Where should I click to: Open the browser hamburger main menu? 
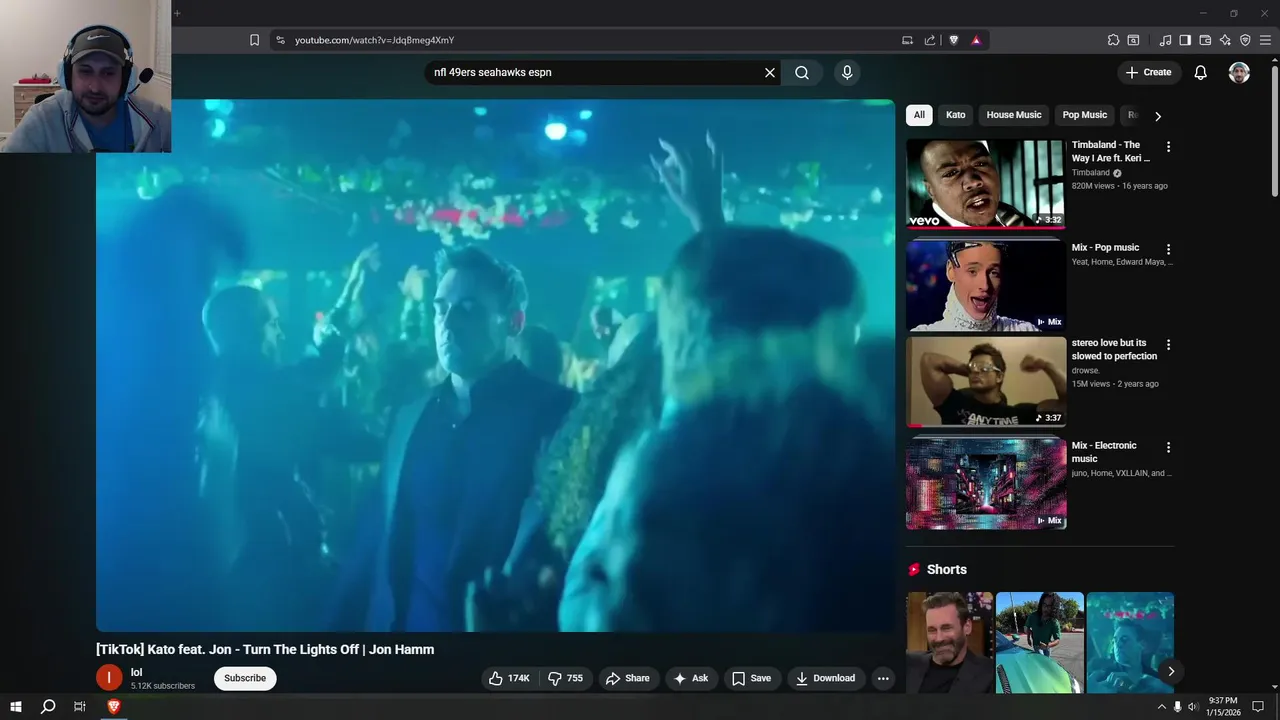point(1265,40)
